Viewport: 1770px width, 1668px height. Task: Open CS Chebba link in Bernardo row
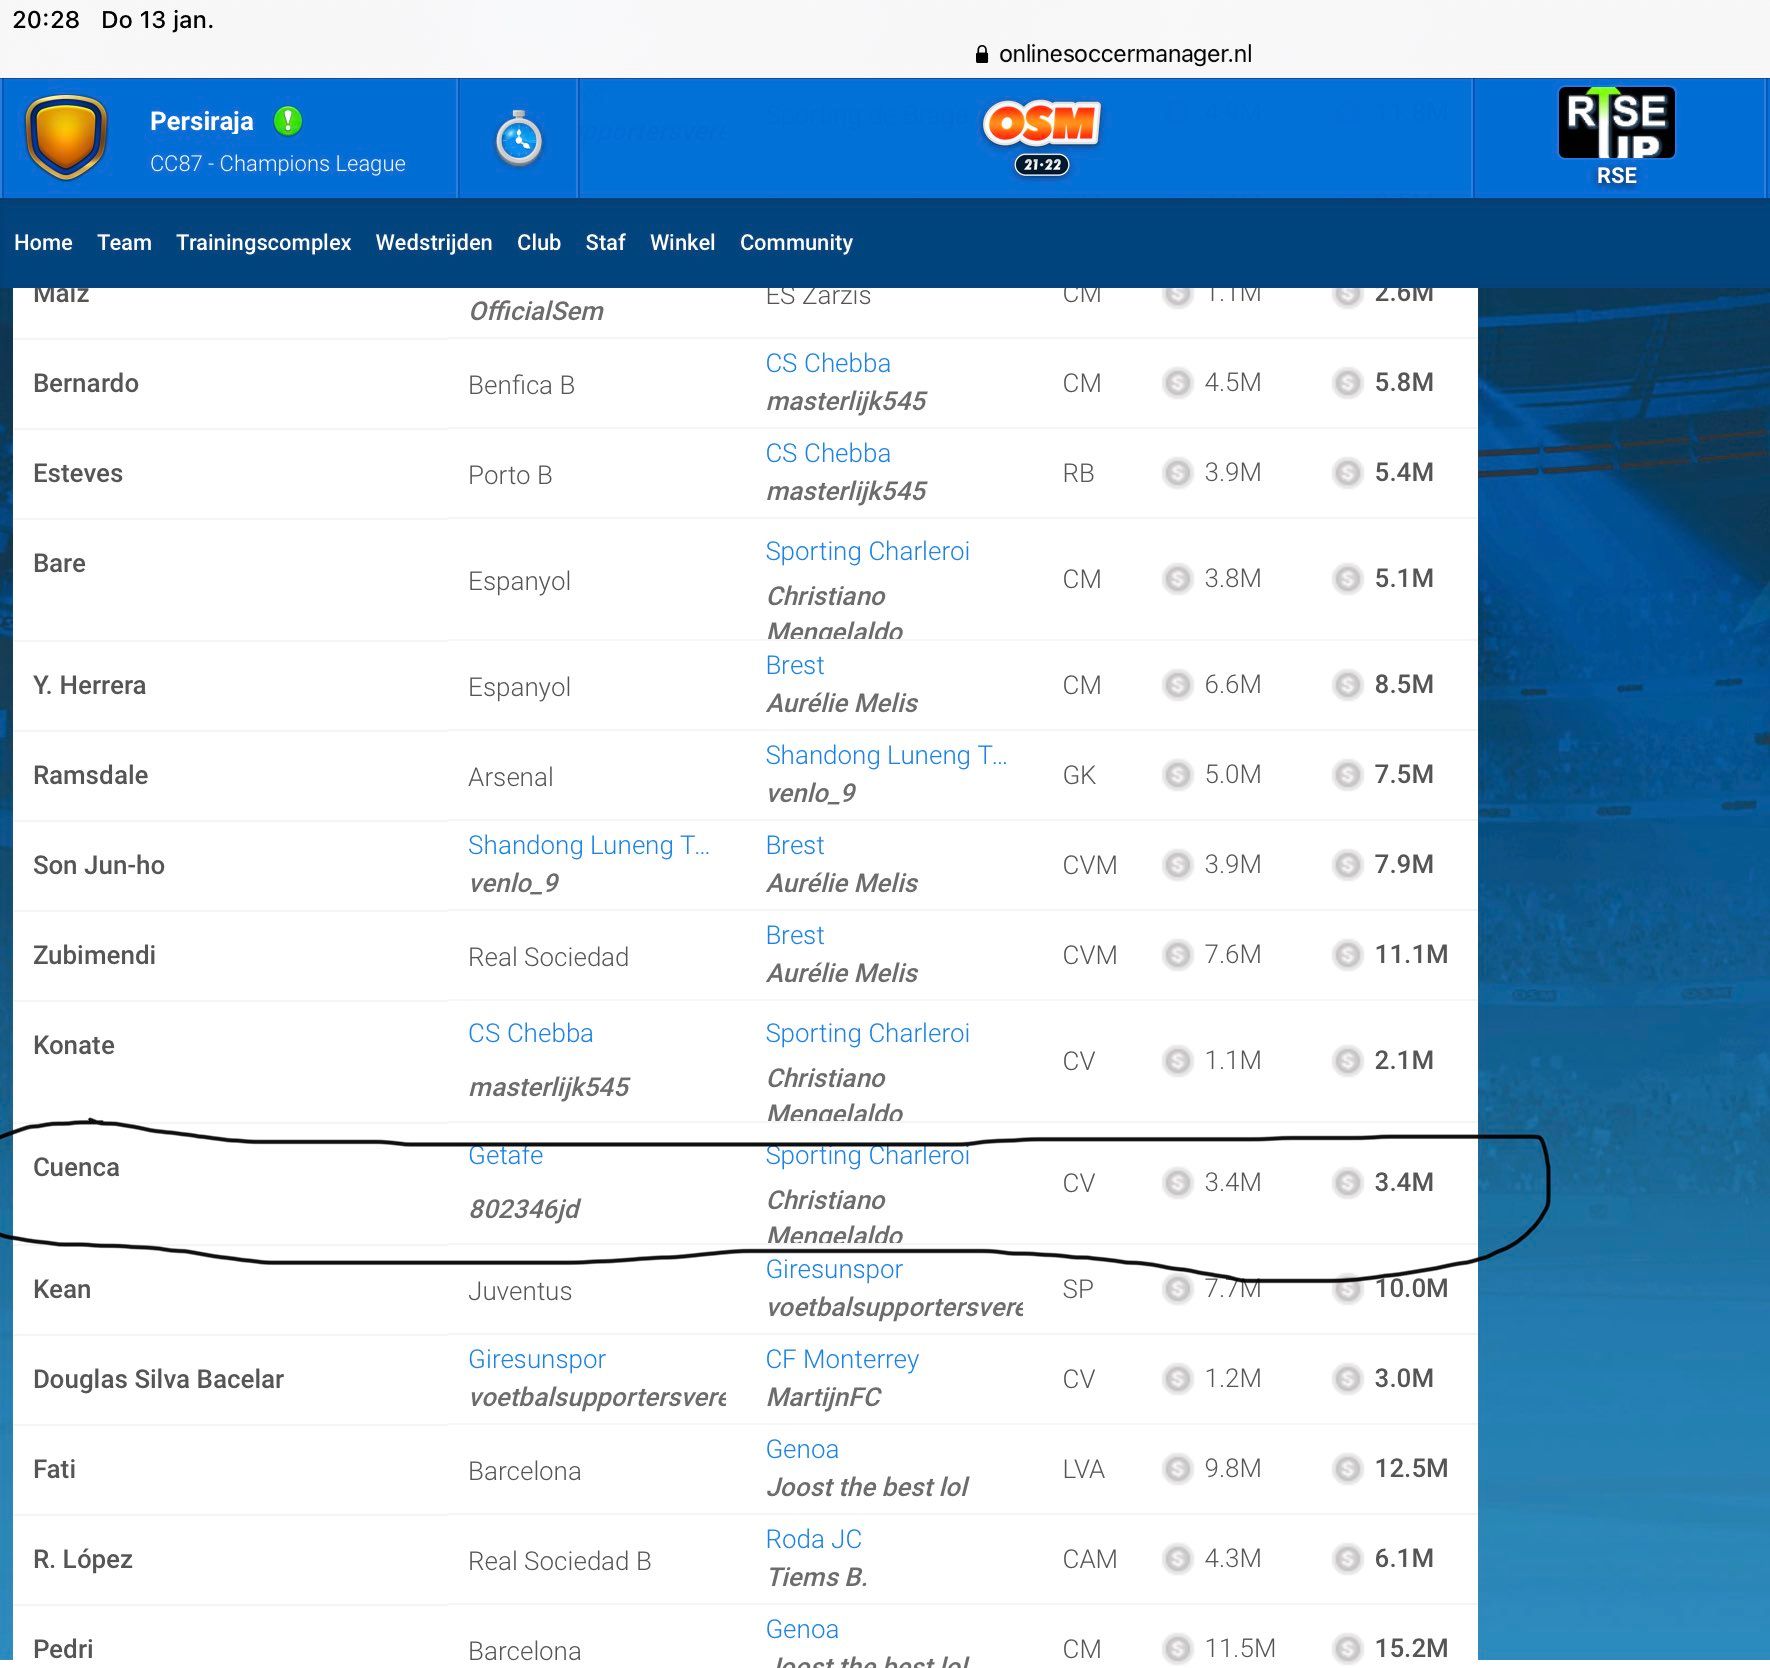(828, 363)
